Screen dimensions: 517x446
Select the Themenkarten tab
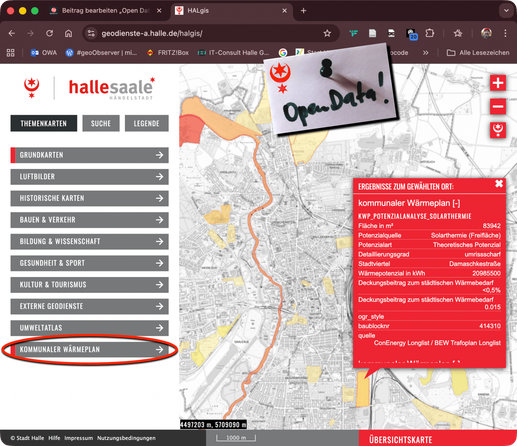(x=44, y=123)
